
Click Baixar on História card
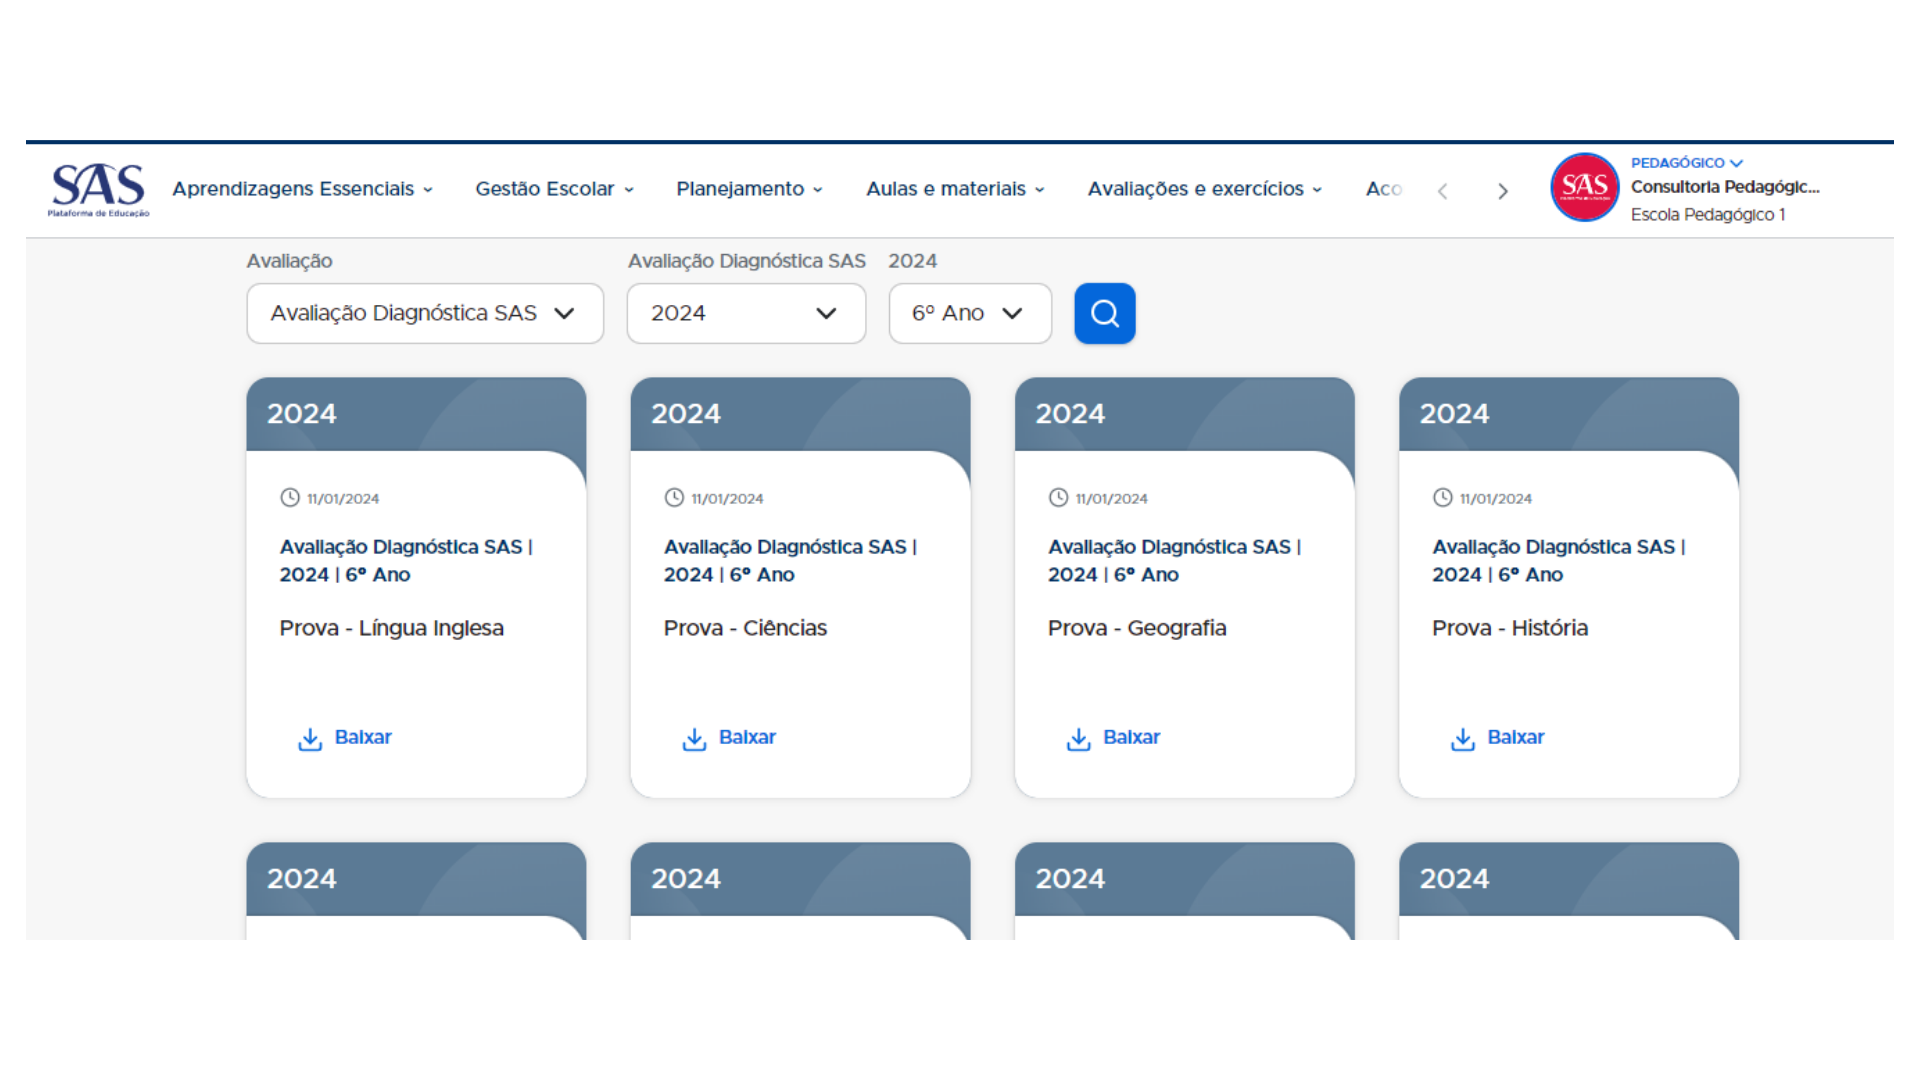1515,737
